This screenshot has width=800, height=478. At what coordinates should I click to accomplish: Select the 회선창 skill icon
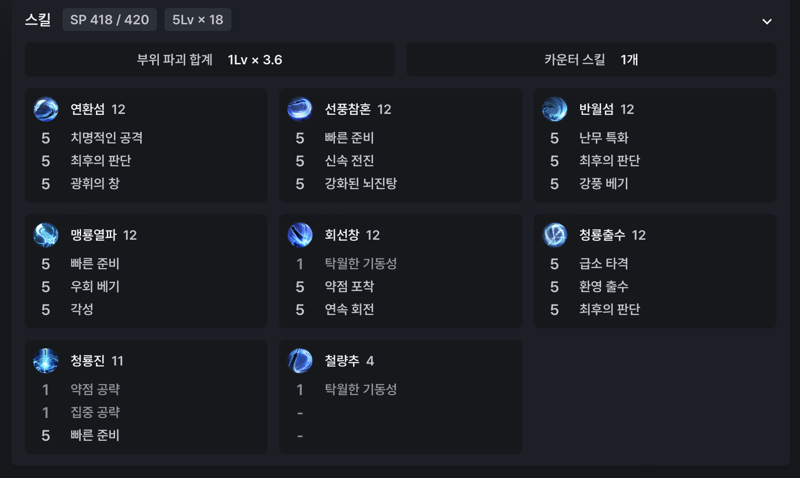(x=300, y=235)
